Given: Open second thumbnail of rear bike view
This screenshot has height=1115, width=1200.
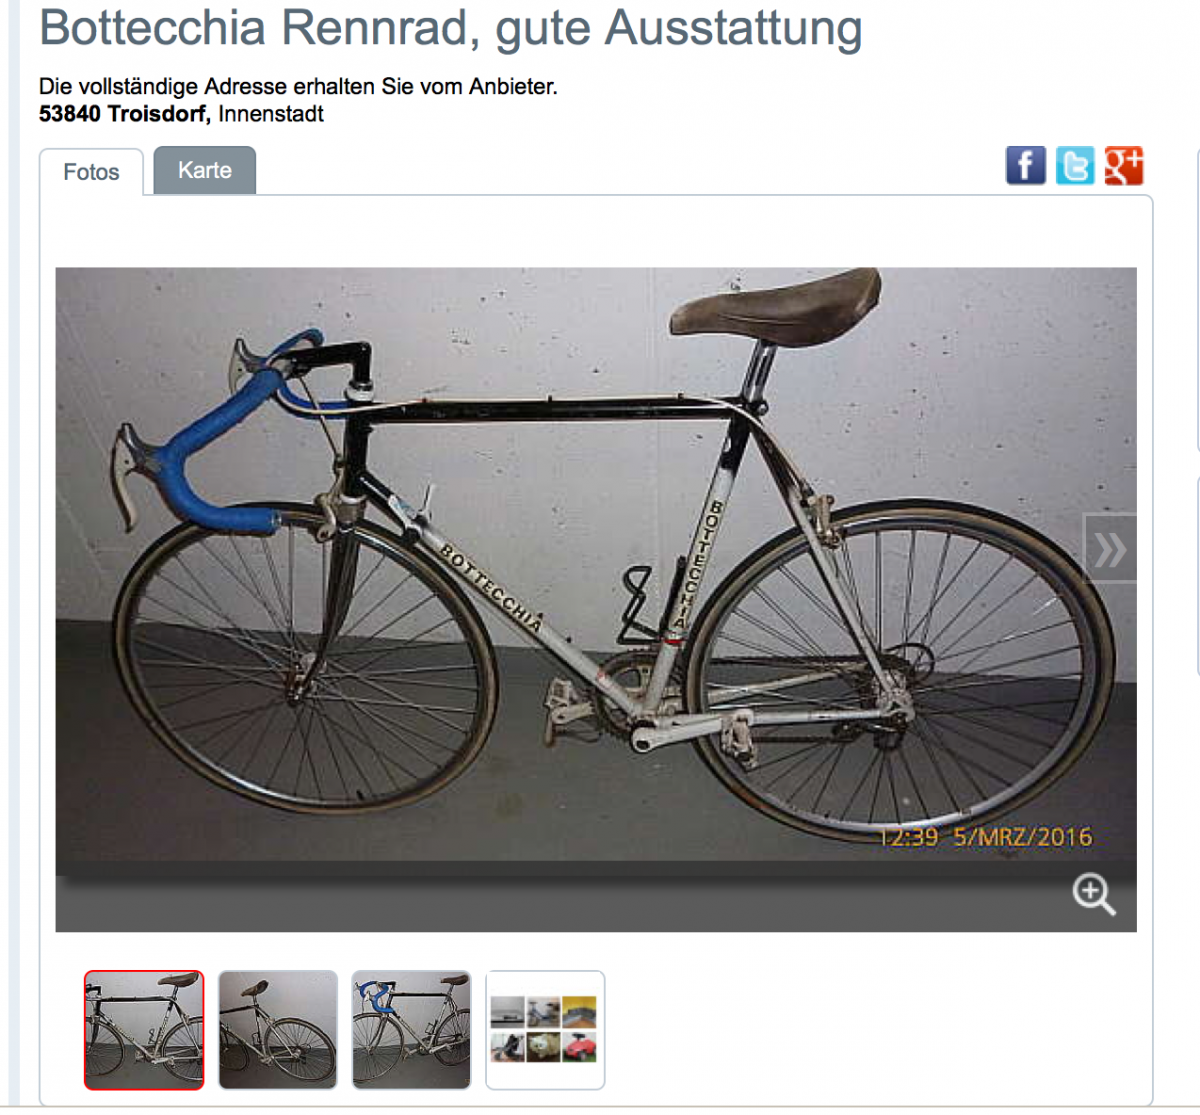Looking at the screenshot, I should (278, 1030).
